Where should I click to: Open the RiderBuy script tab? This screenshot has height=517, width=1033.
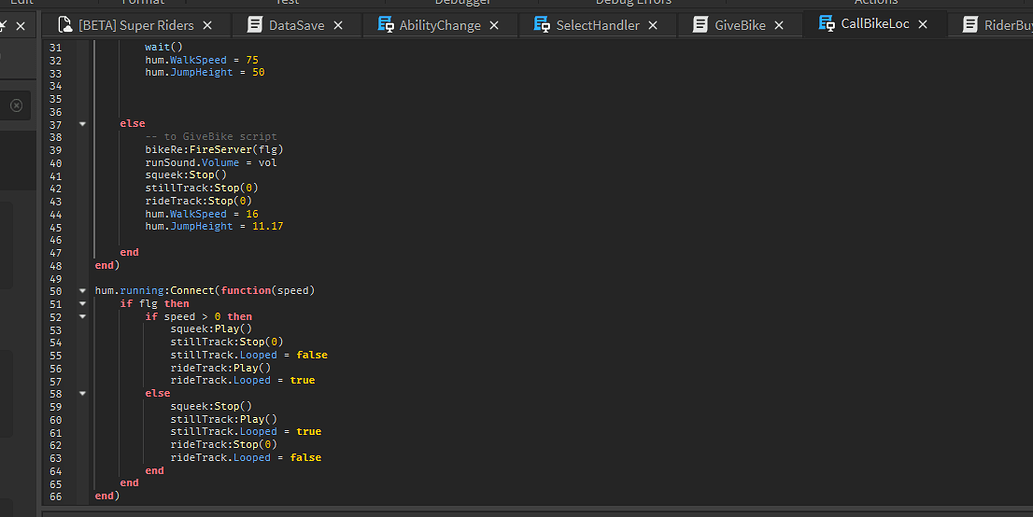pyautogui.click(x=1008, y=25)
